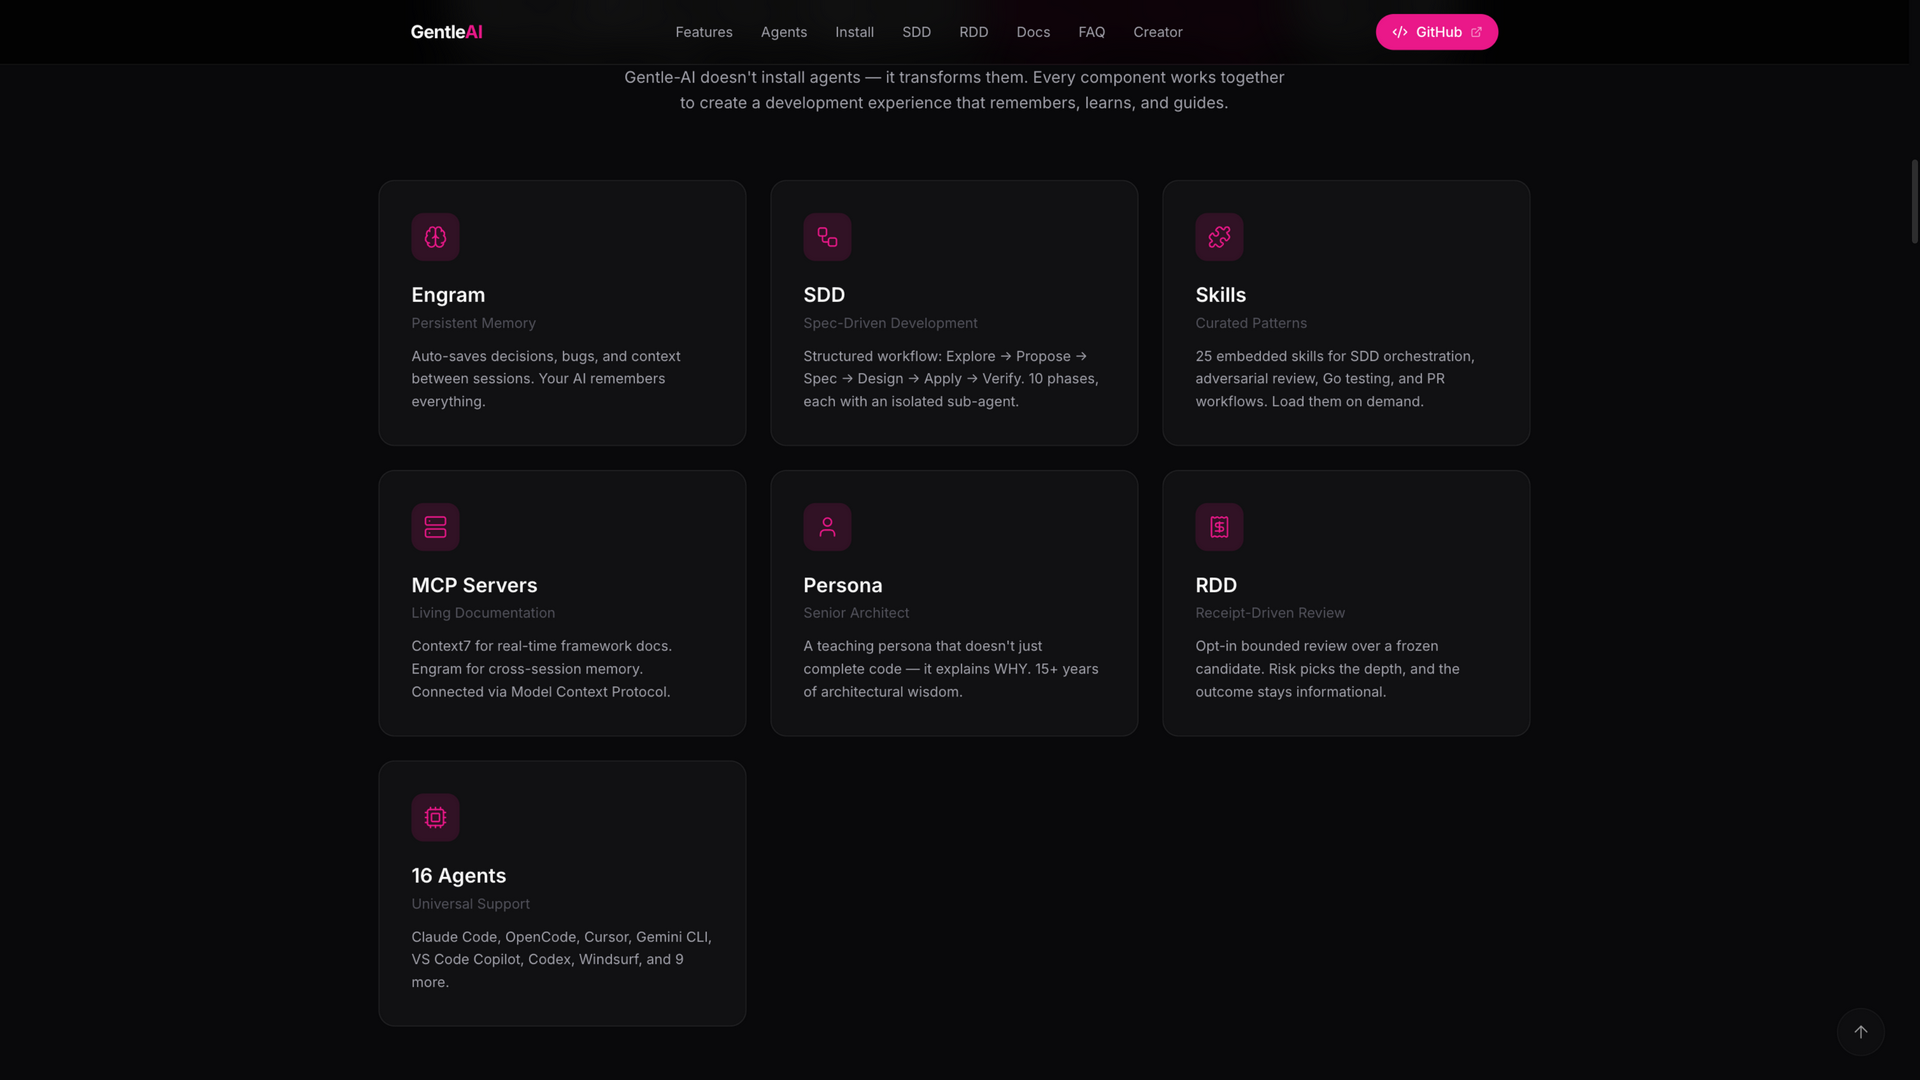Click the 'Spec-Driven Development' subtitle
1920x1080 pixels.
point(890,323)
